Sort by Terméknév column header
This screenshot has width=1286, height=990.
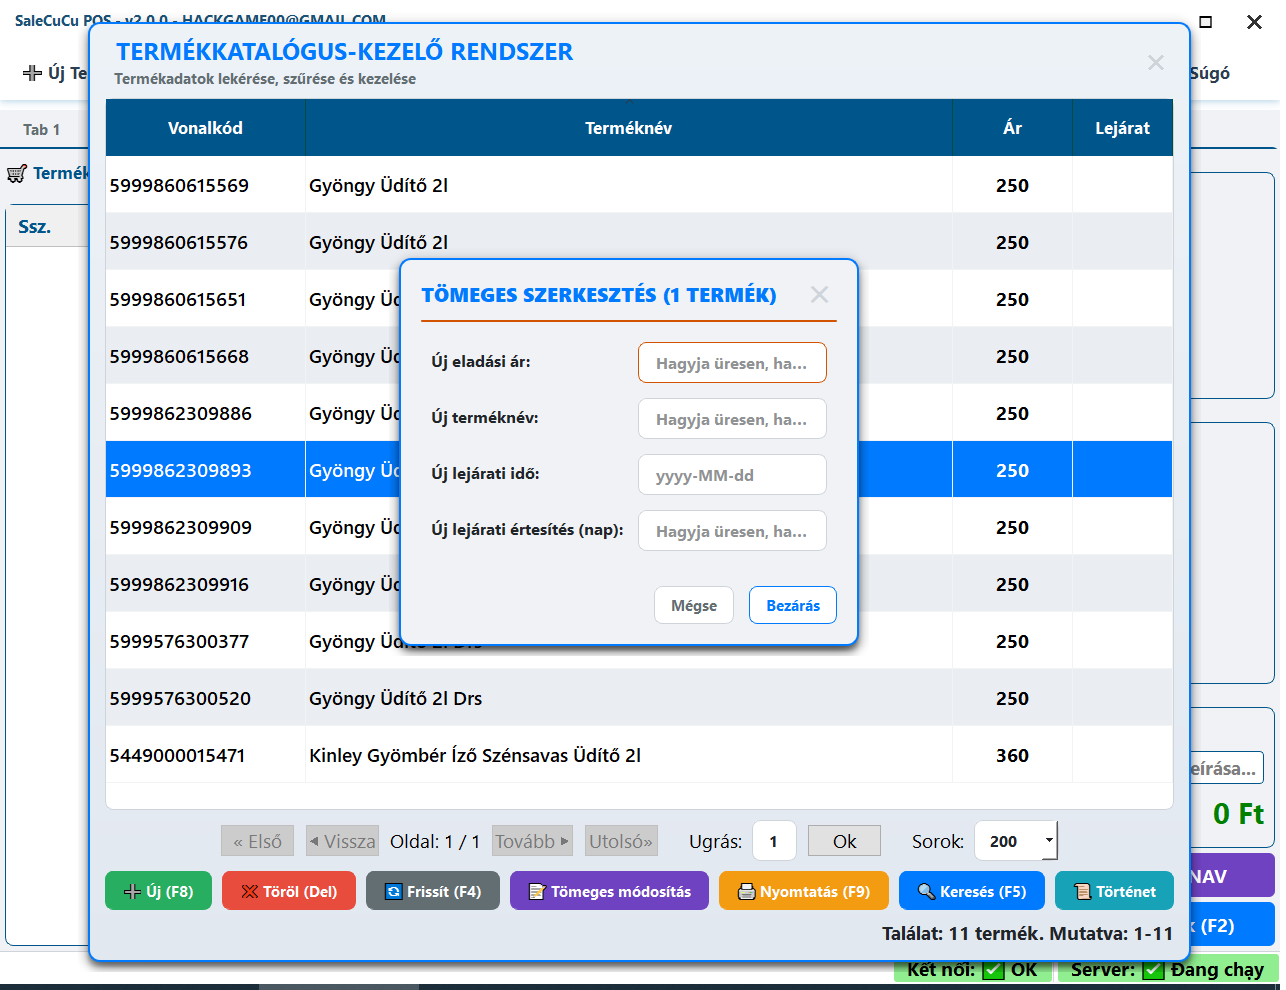(x=629, y=128)
